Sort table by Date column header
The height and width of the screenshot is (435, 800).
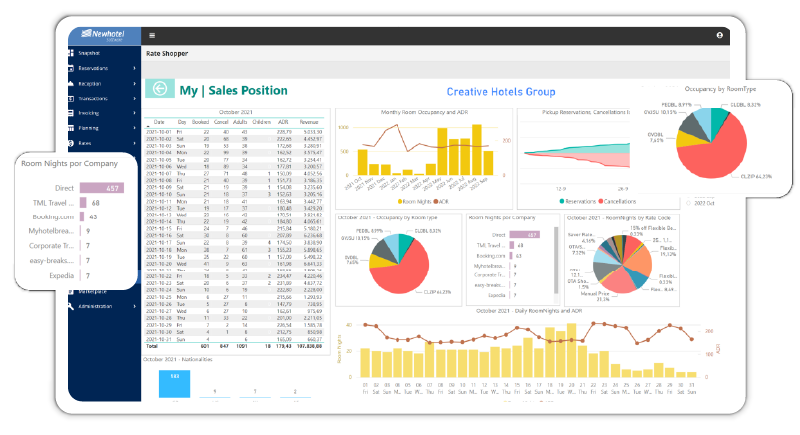159,122
